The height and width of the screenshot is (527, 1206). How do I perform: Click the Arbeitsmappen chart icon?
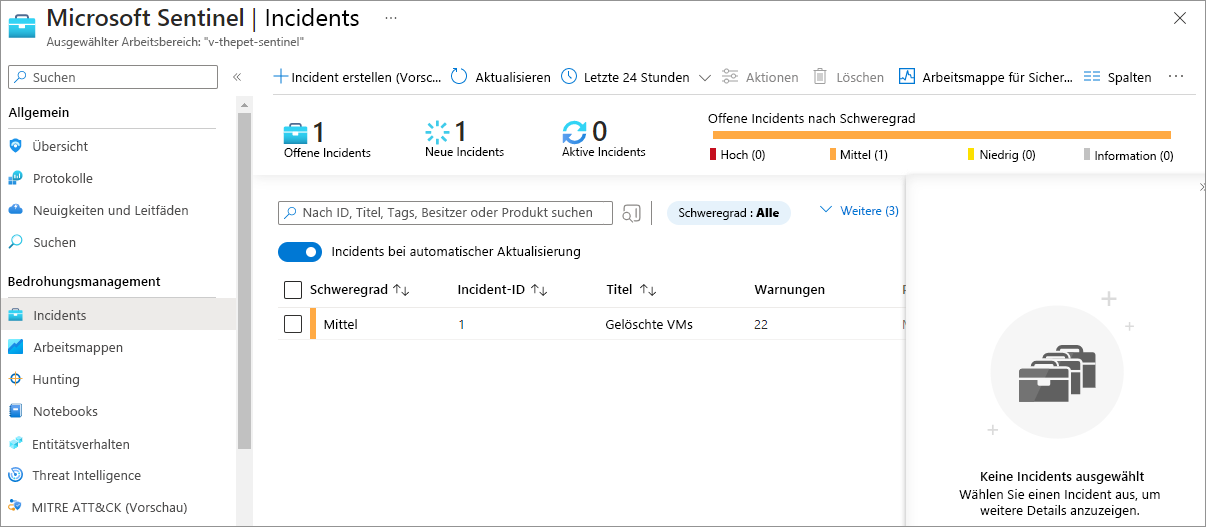(x=15, y=347)
